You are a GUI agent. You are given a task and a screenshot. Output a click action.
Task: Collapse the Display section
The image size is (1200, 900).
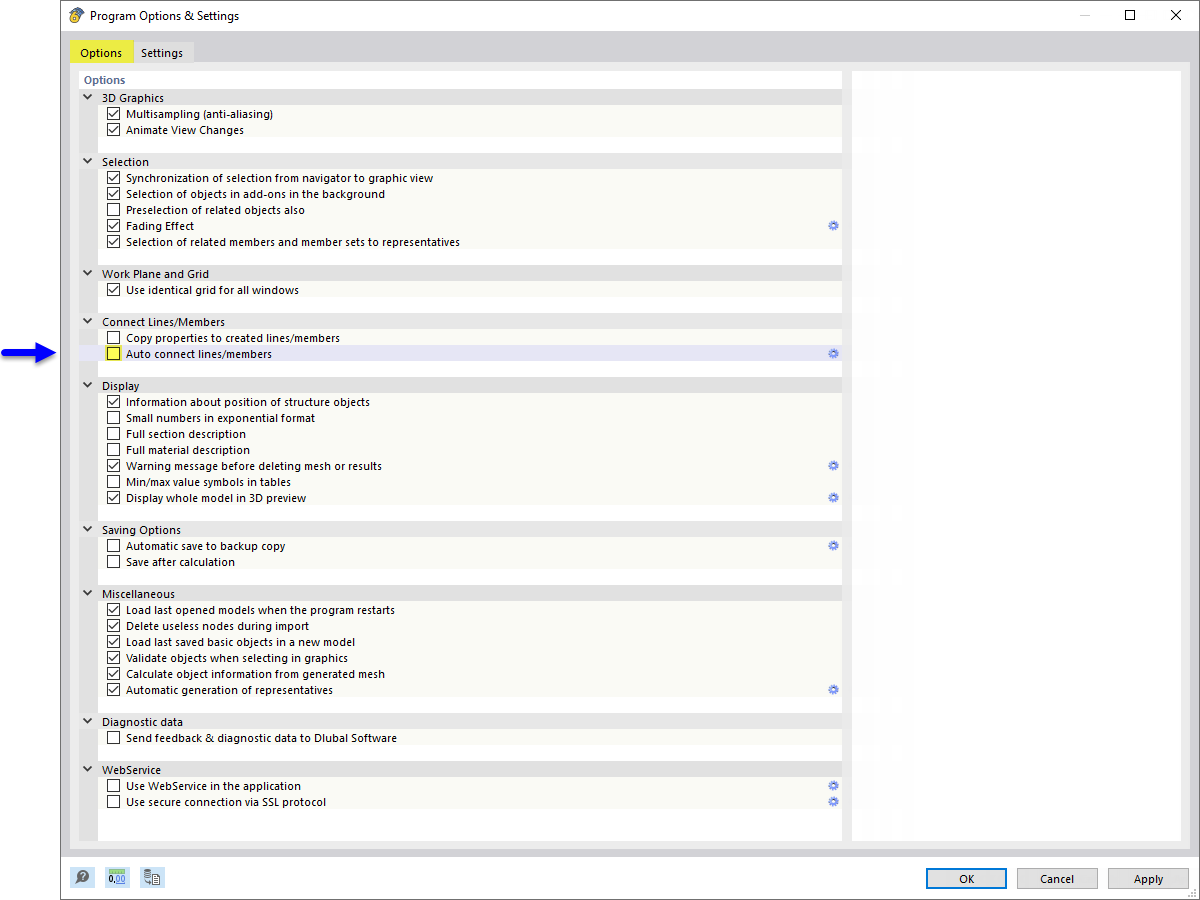click(87, 385)
